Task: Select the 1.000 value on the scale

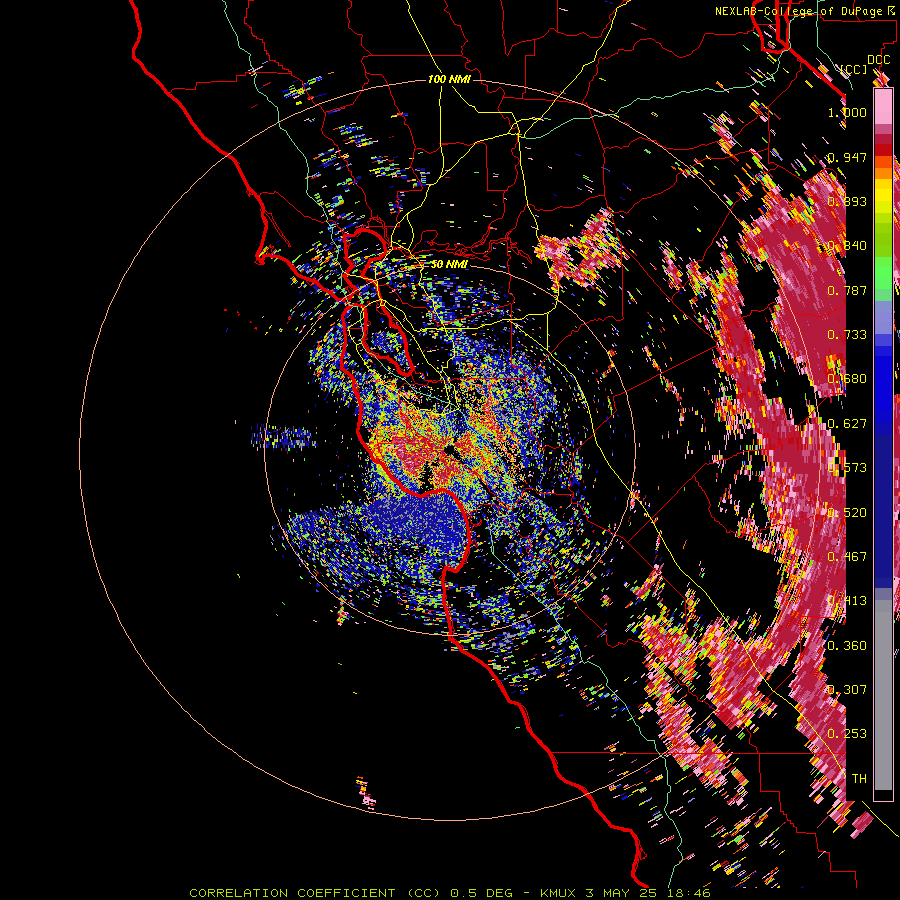Action: [847, 112]
